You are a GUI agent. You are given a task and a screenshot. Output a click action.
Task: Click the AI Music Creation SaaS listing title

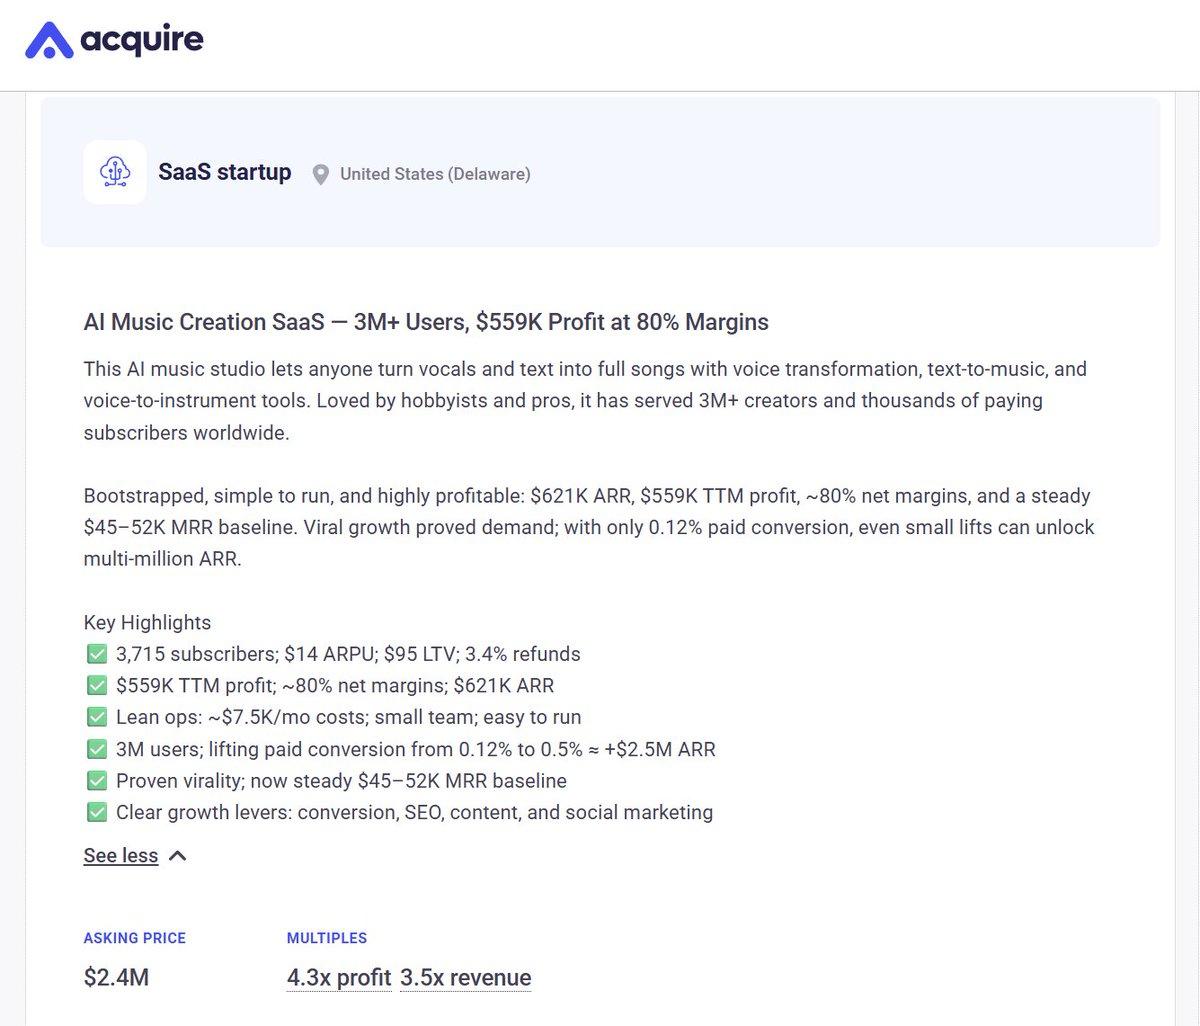(x=426, y=321)
